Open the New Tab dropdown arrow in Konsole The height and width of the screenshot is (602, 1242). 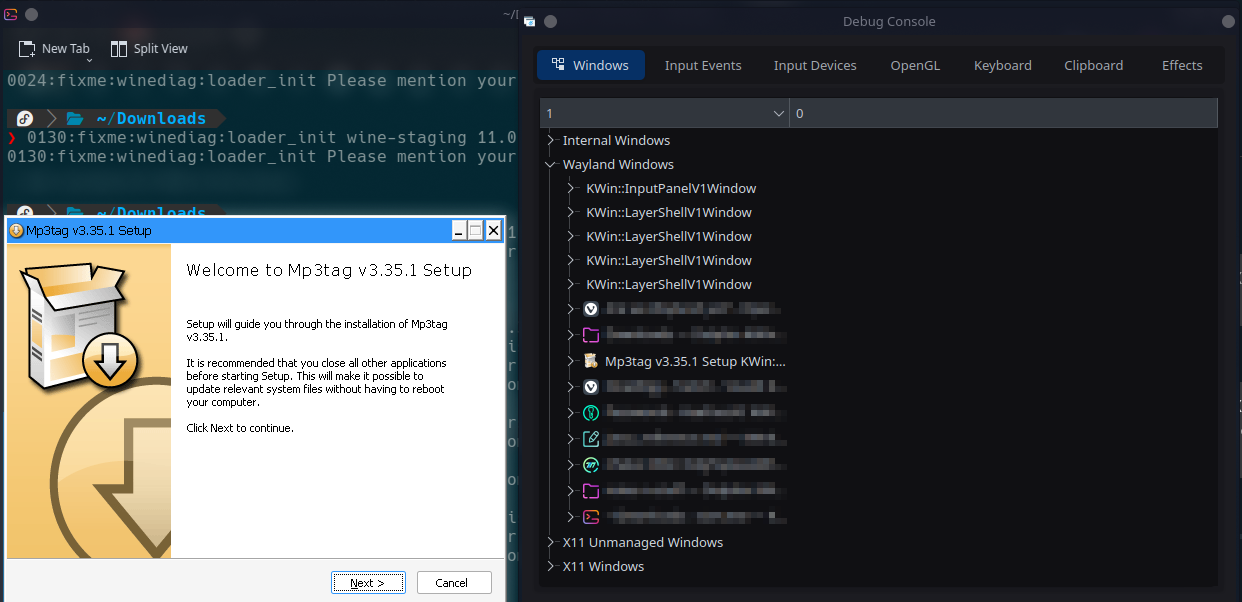[89, 61]
